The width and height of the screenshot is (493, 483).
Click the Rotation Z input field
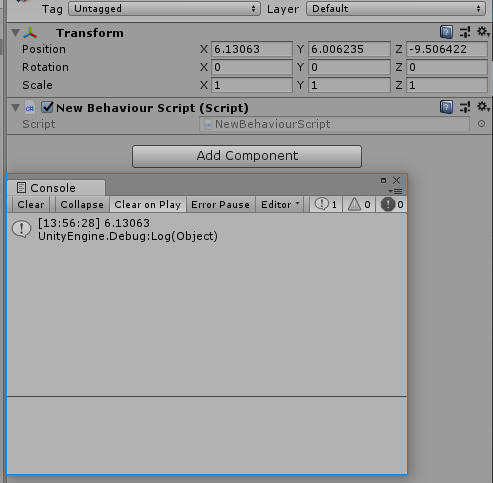tap(447, 67)
